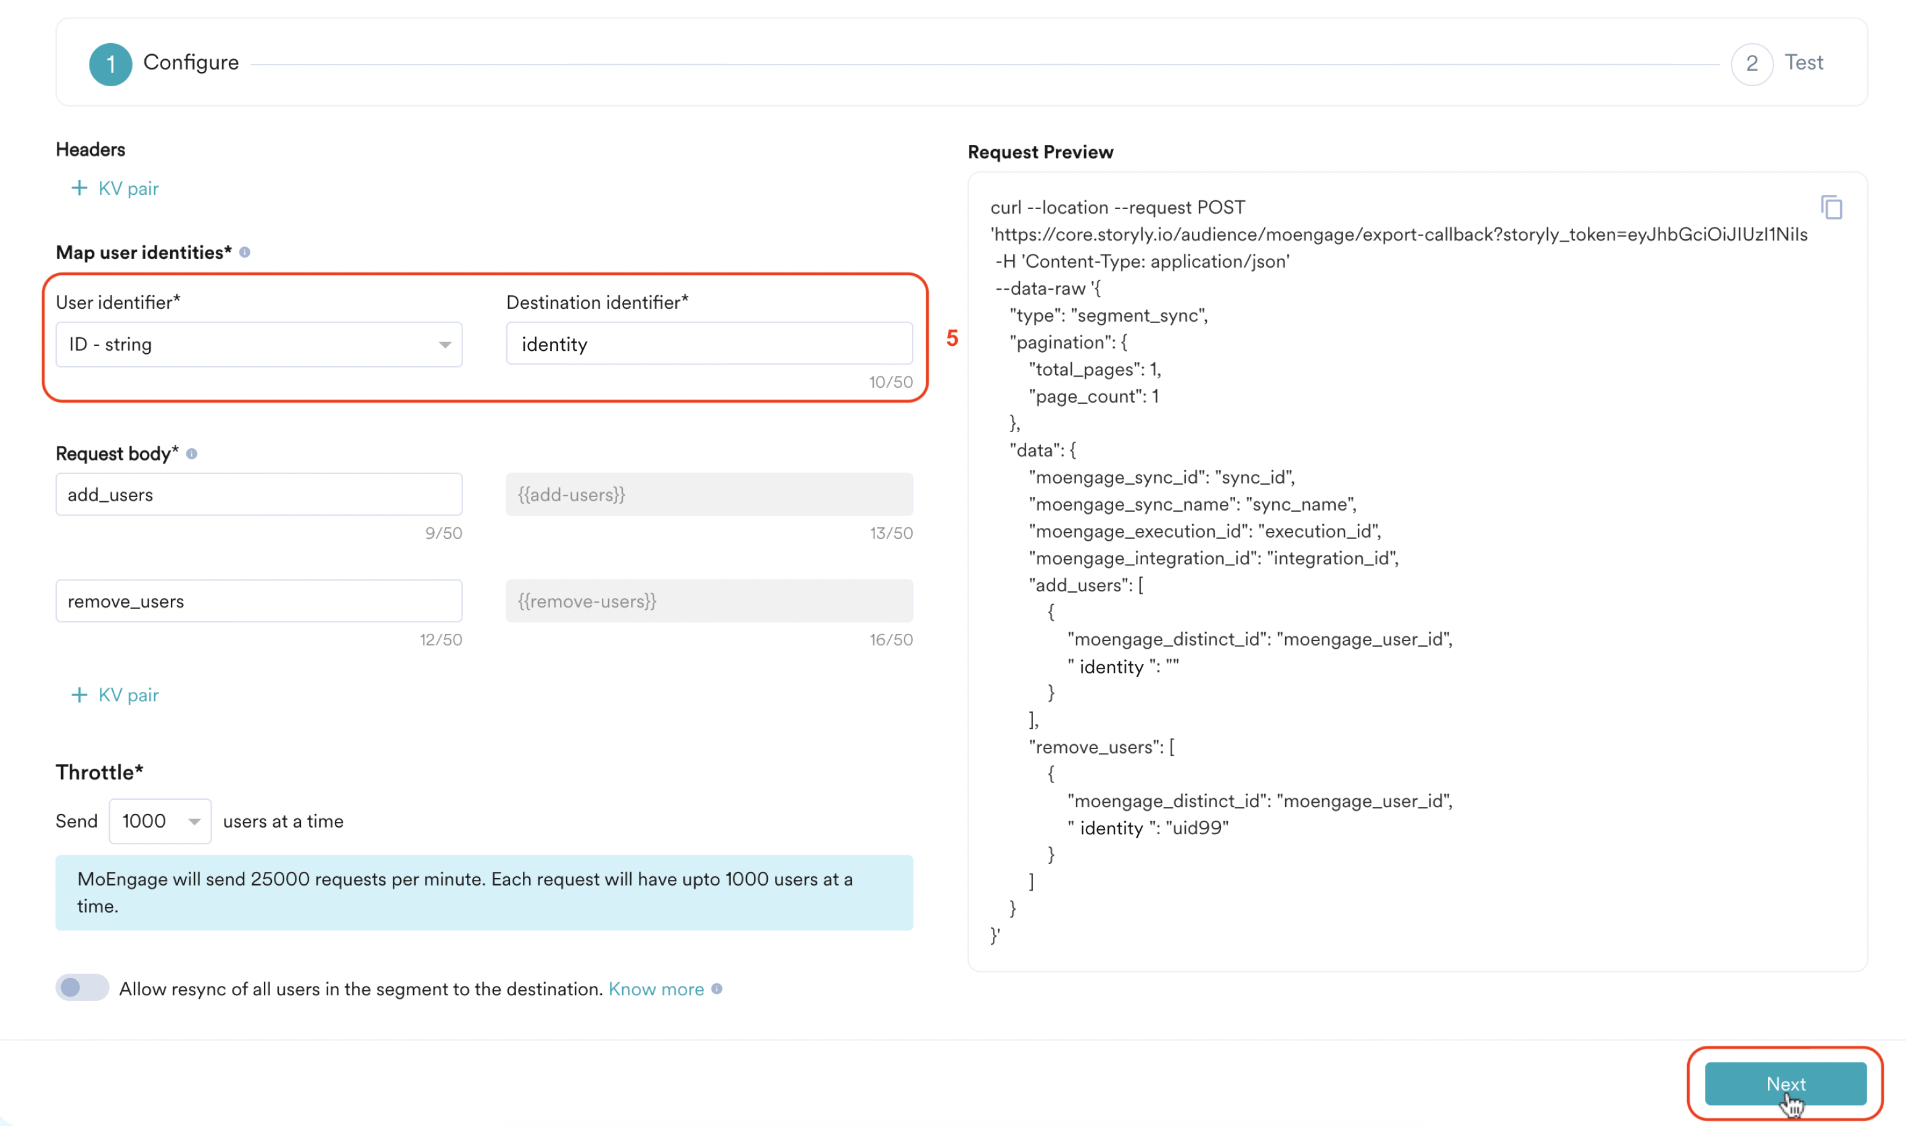
Task: Click info icon beside Request body
Action: coord(192,454)
